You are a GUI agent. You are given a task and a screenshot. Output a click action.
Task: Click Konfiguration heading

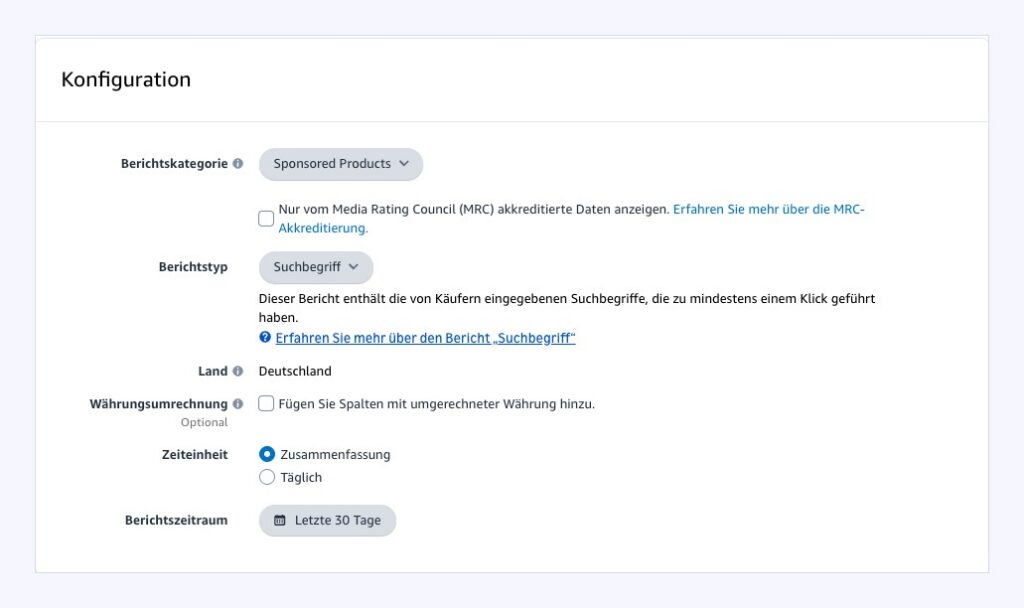pyautogui.click(x=126, y=79)
